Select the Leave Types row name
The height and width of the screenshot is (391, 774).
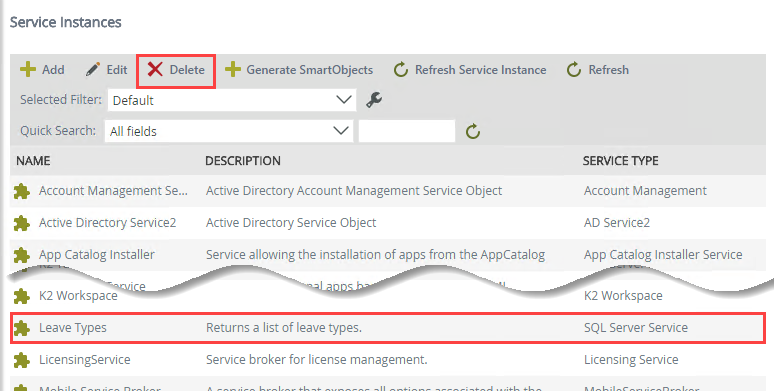[x=73, y=327]
